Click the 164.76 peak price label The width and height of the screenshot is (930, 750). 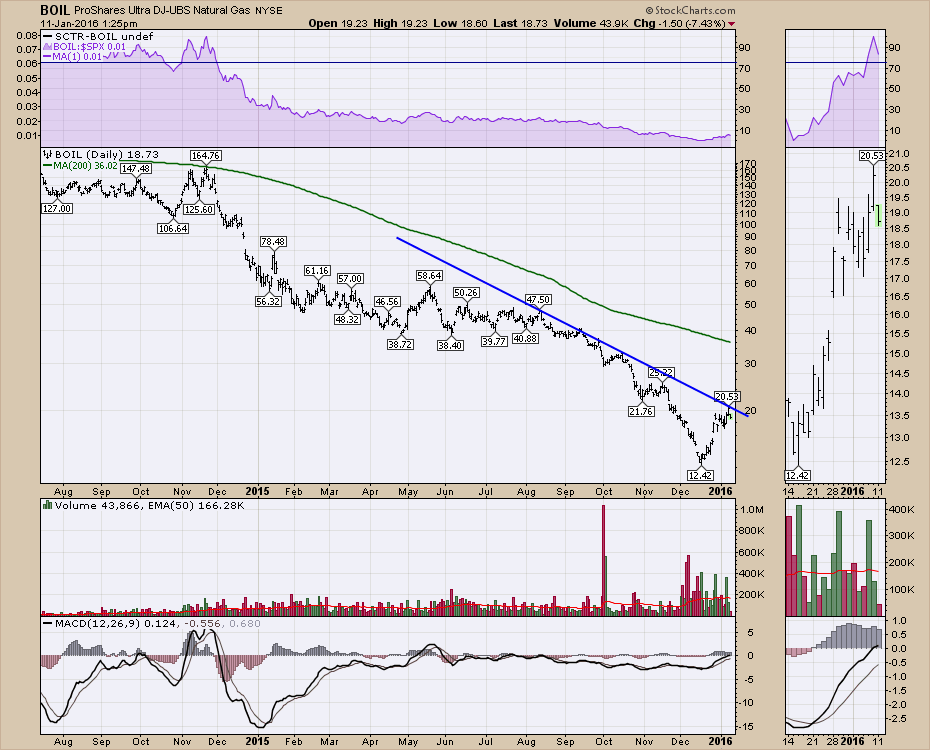206,156
